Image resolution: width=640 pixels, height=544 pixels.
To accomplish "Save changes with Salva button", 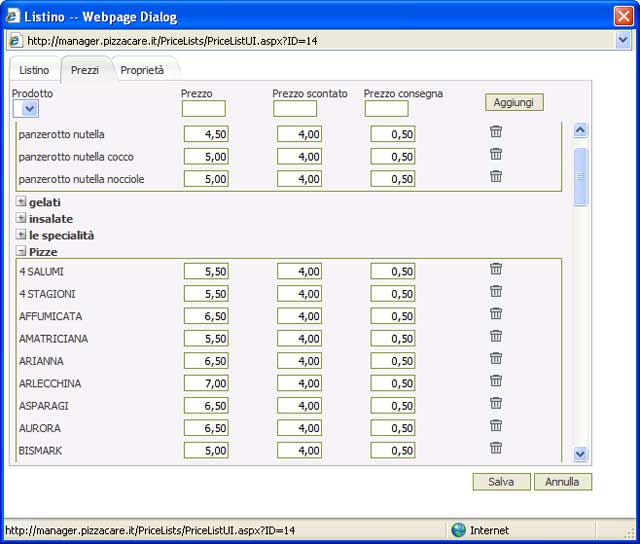I will coord(501,482).
